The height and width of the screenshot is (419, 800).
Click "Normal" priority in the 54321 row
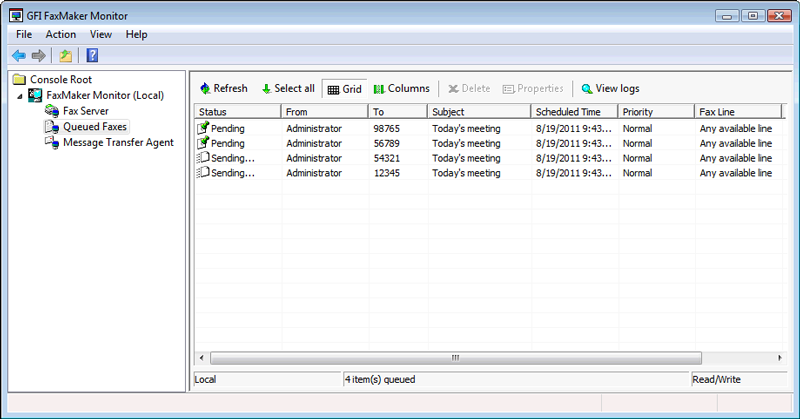pyautogui.click(x=637, y=158)
